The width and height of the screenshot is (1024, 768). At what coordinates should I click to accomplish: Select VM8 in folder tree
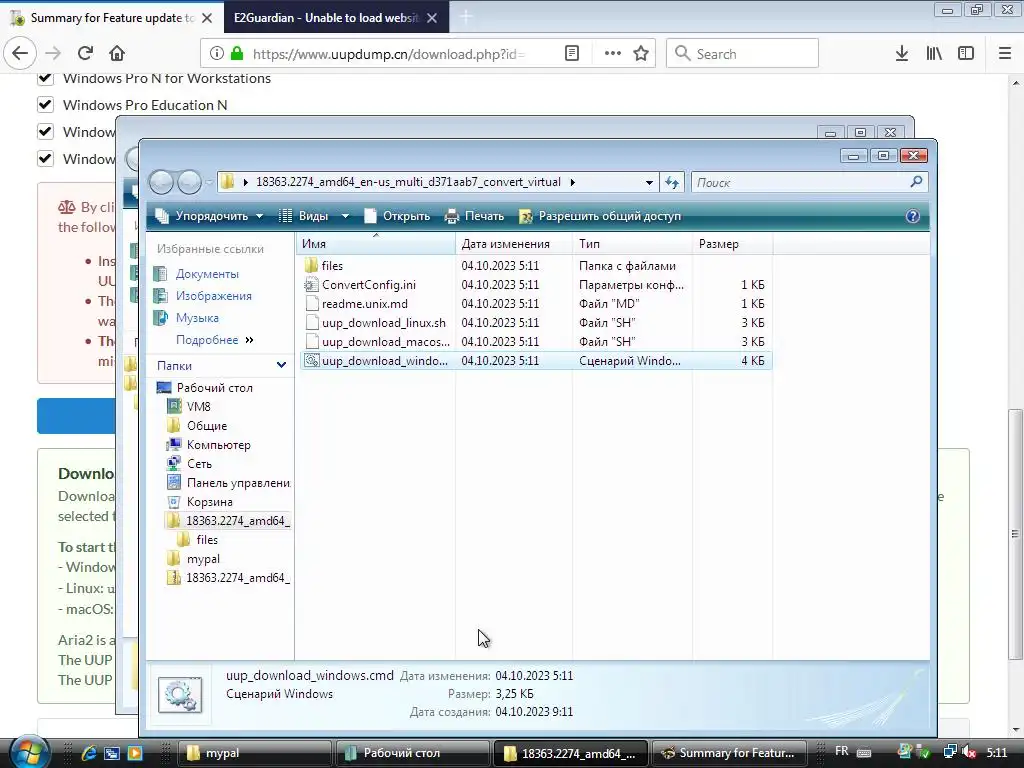tap(199, 407)
